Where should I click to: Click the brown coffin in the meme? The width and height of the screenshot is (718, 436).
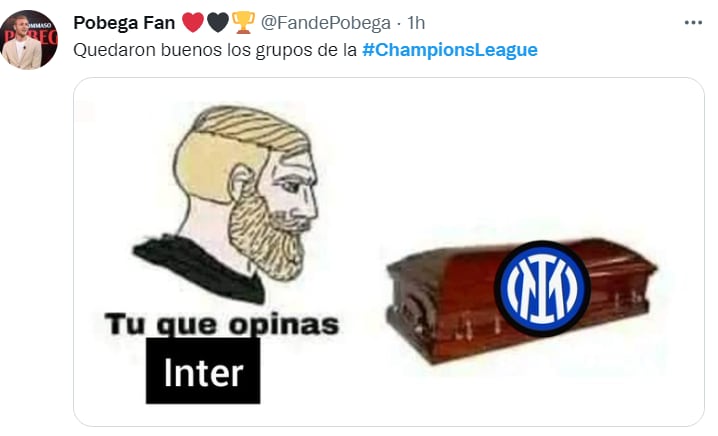(x=522, y=301)
